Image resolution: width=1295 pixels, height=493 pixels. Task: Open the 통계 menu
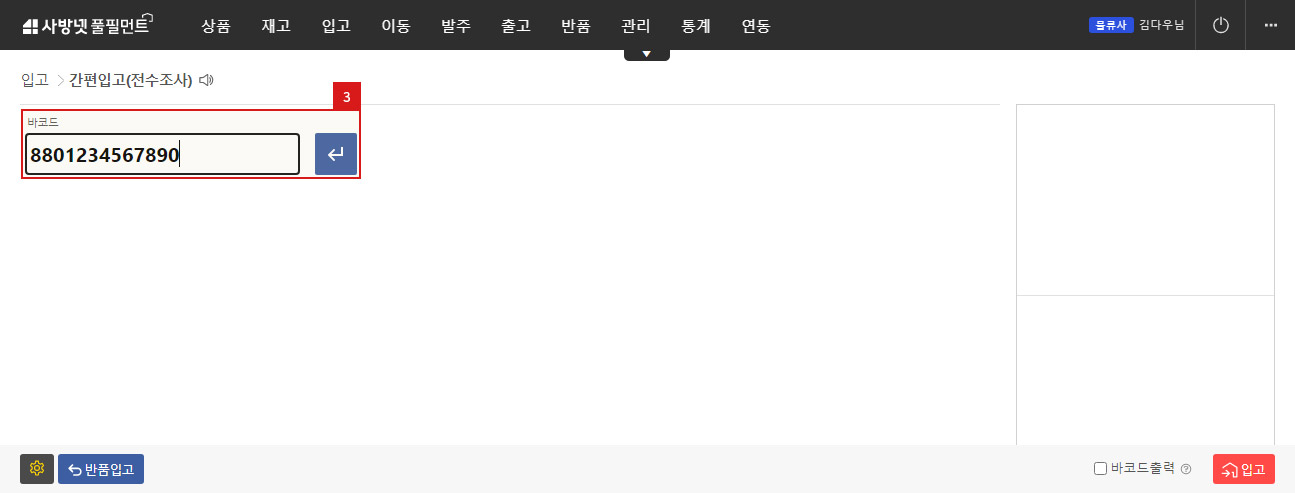[x=696, y=26]
